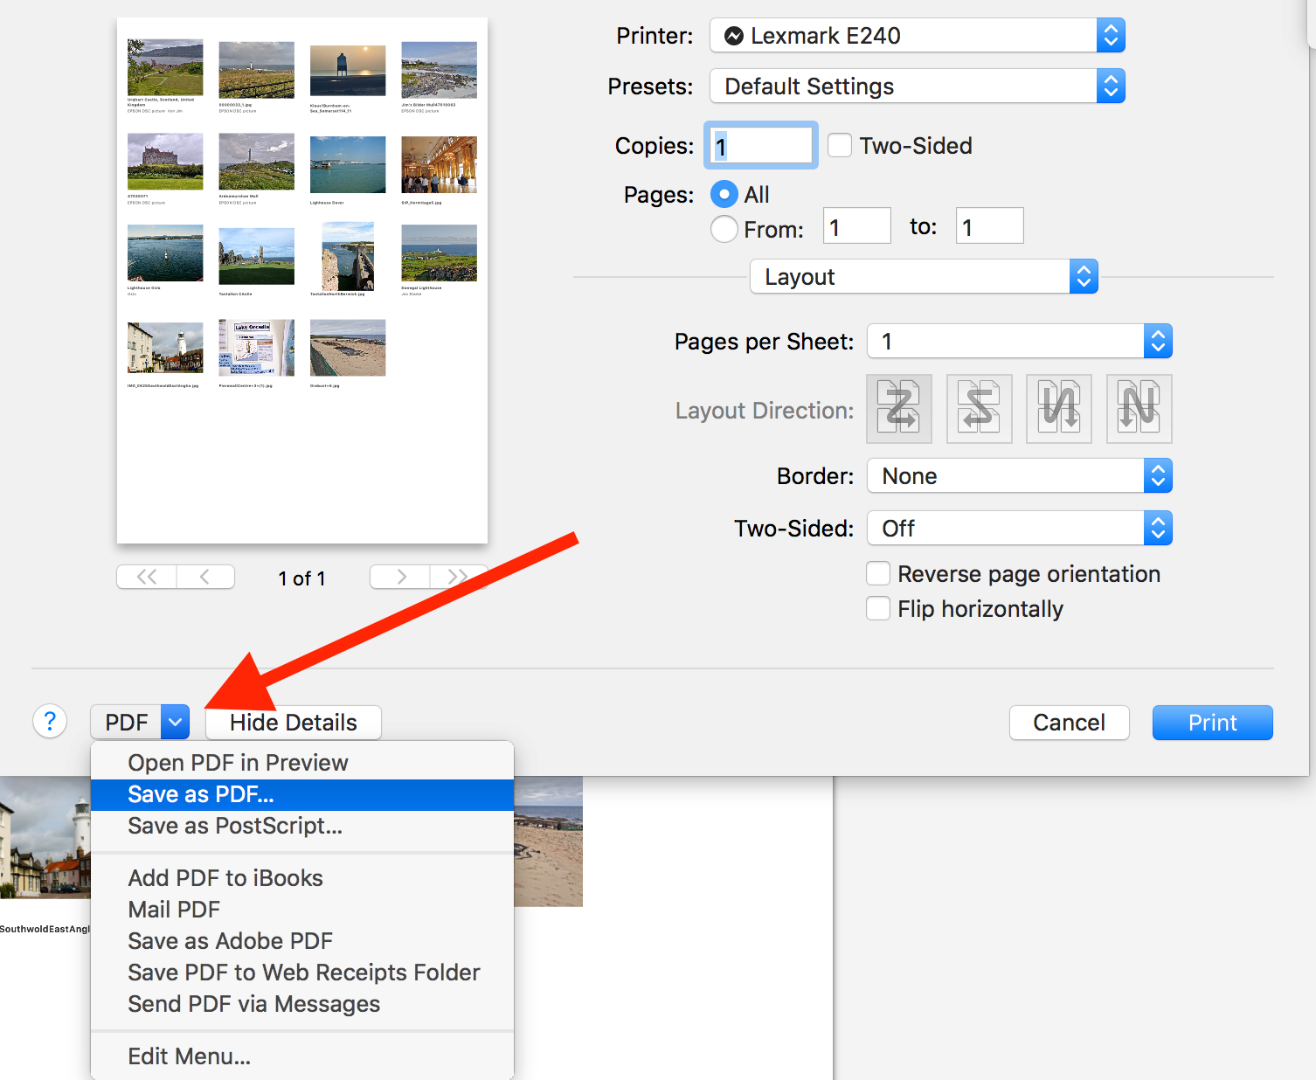Choose Edit Menu… in the PDF menu
The width and height of the screenshot is (1316, 1080).
tap(302, 1057)
